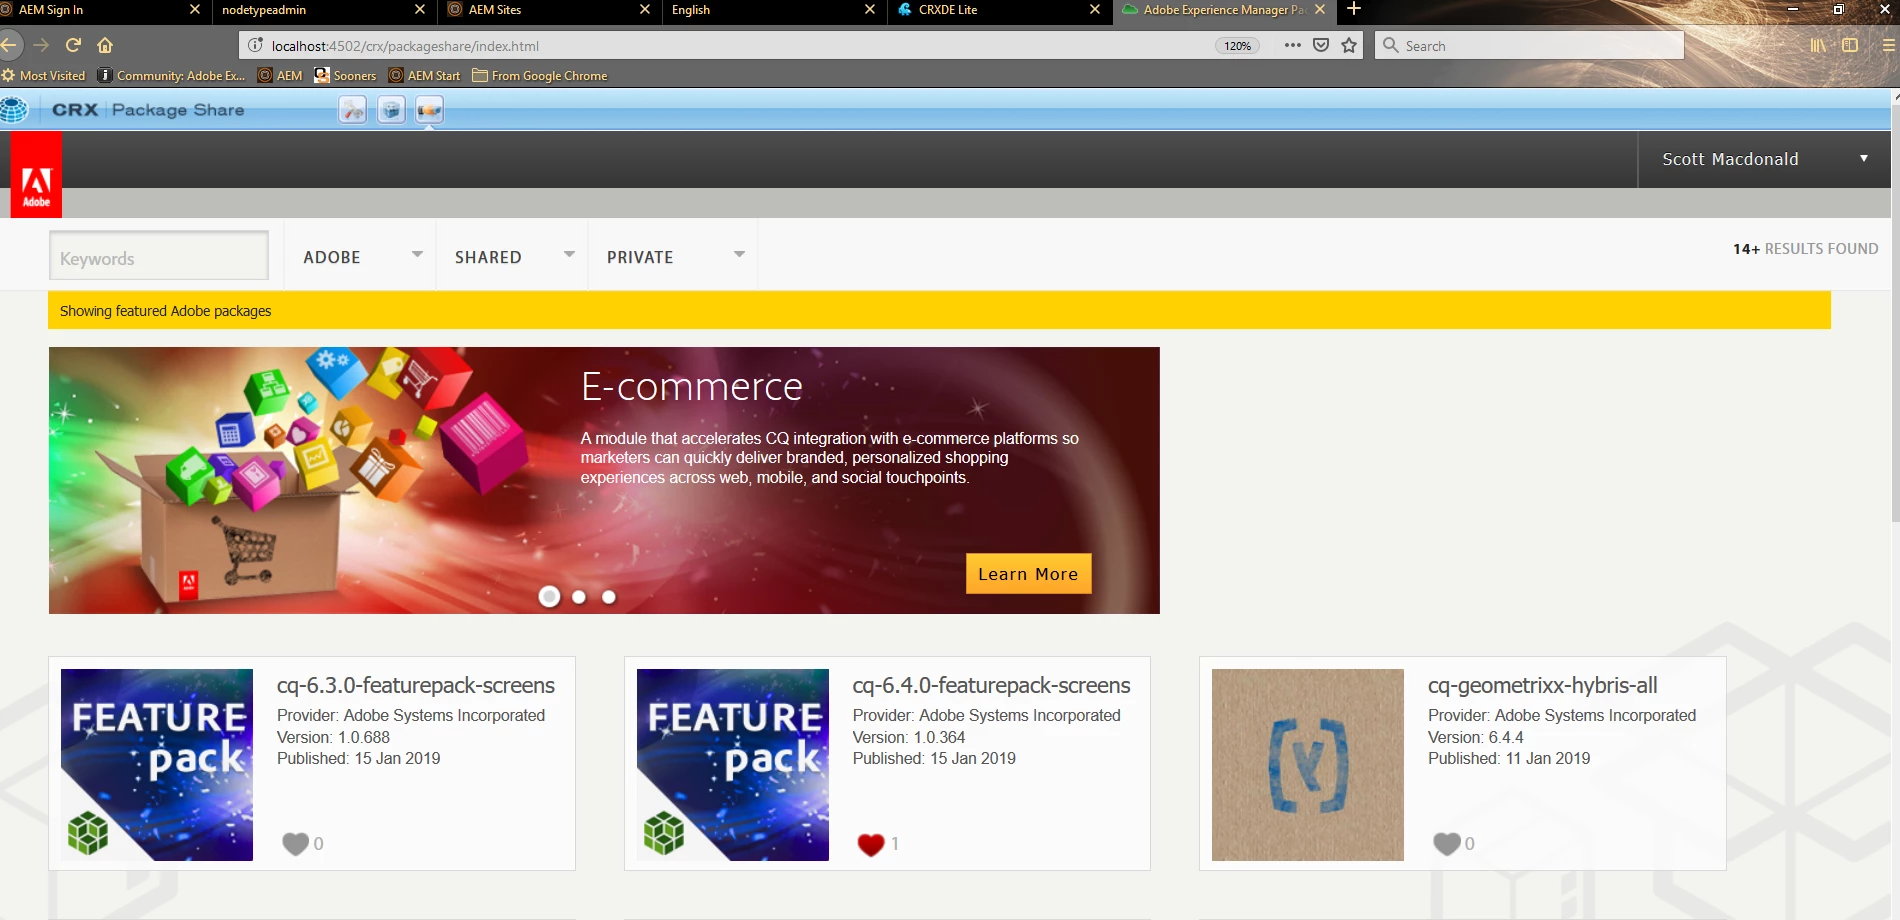The image size is (1900, 920).
Task: Toggle the red heart on cq-6.4.0-featurepack-screens
Action: point(871,844)
